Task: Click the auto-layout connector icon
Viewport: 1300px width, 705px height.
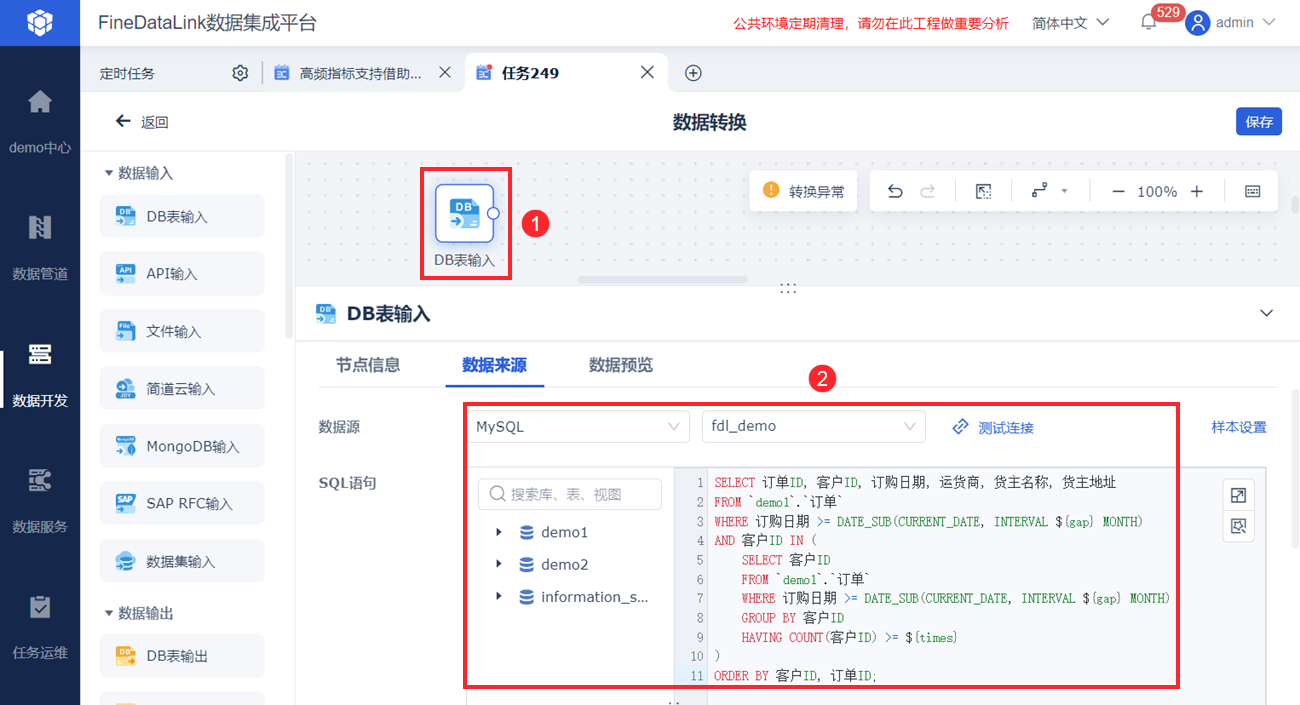Action: (1039, 191)
